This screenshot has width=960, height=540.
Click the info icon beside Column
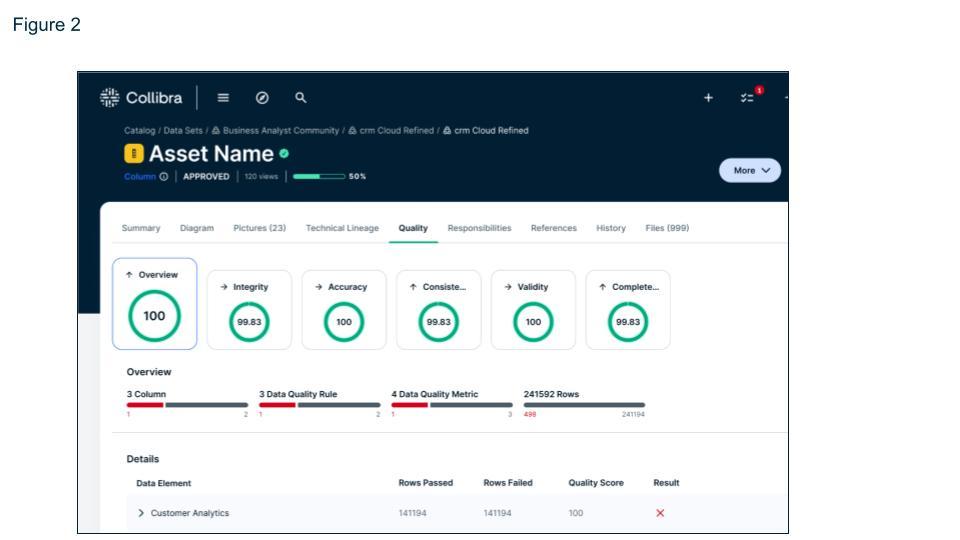coord(164,176)
